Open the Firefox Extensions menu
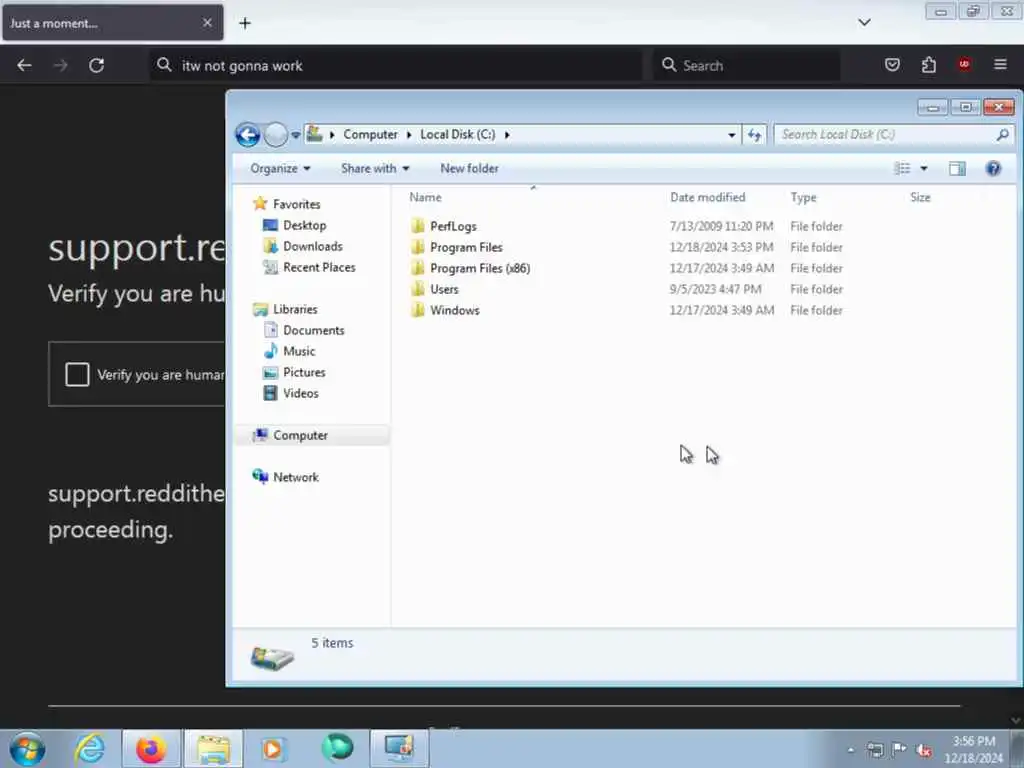The width and height of the screenshot is (1024, 768). point(928,65)
